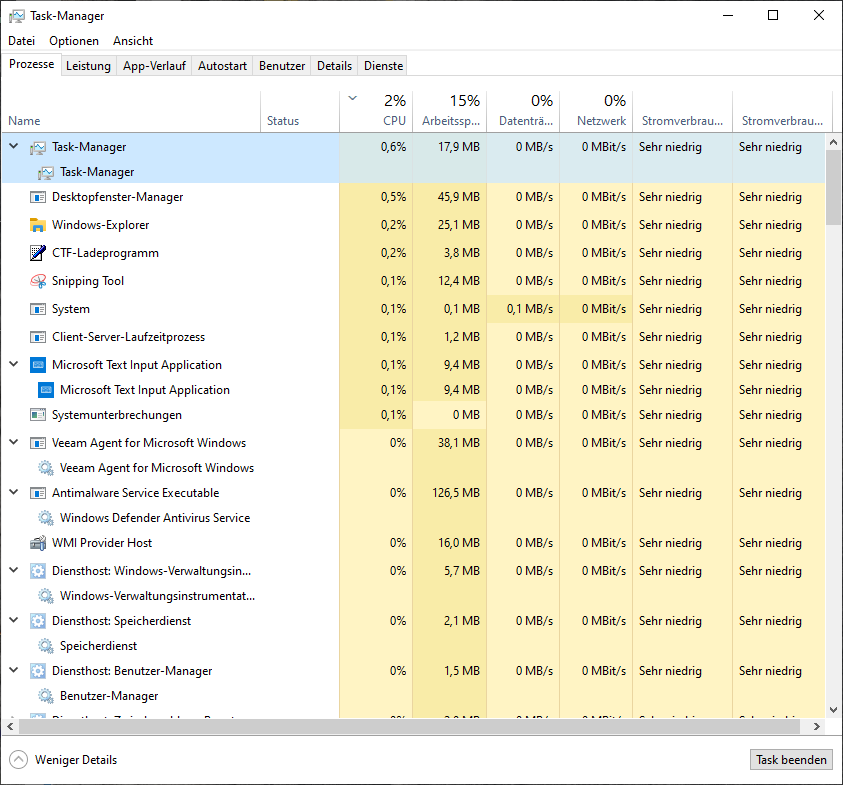Collapse the Microsoft Text Input Application group
Image resolution: width=843 pixels, height=785 pixels.
point(13,364)
